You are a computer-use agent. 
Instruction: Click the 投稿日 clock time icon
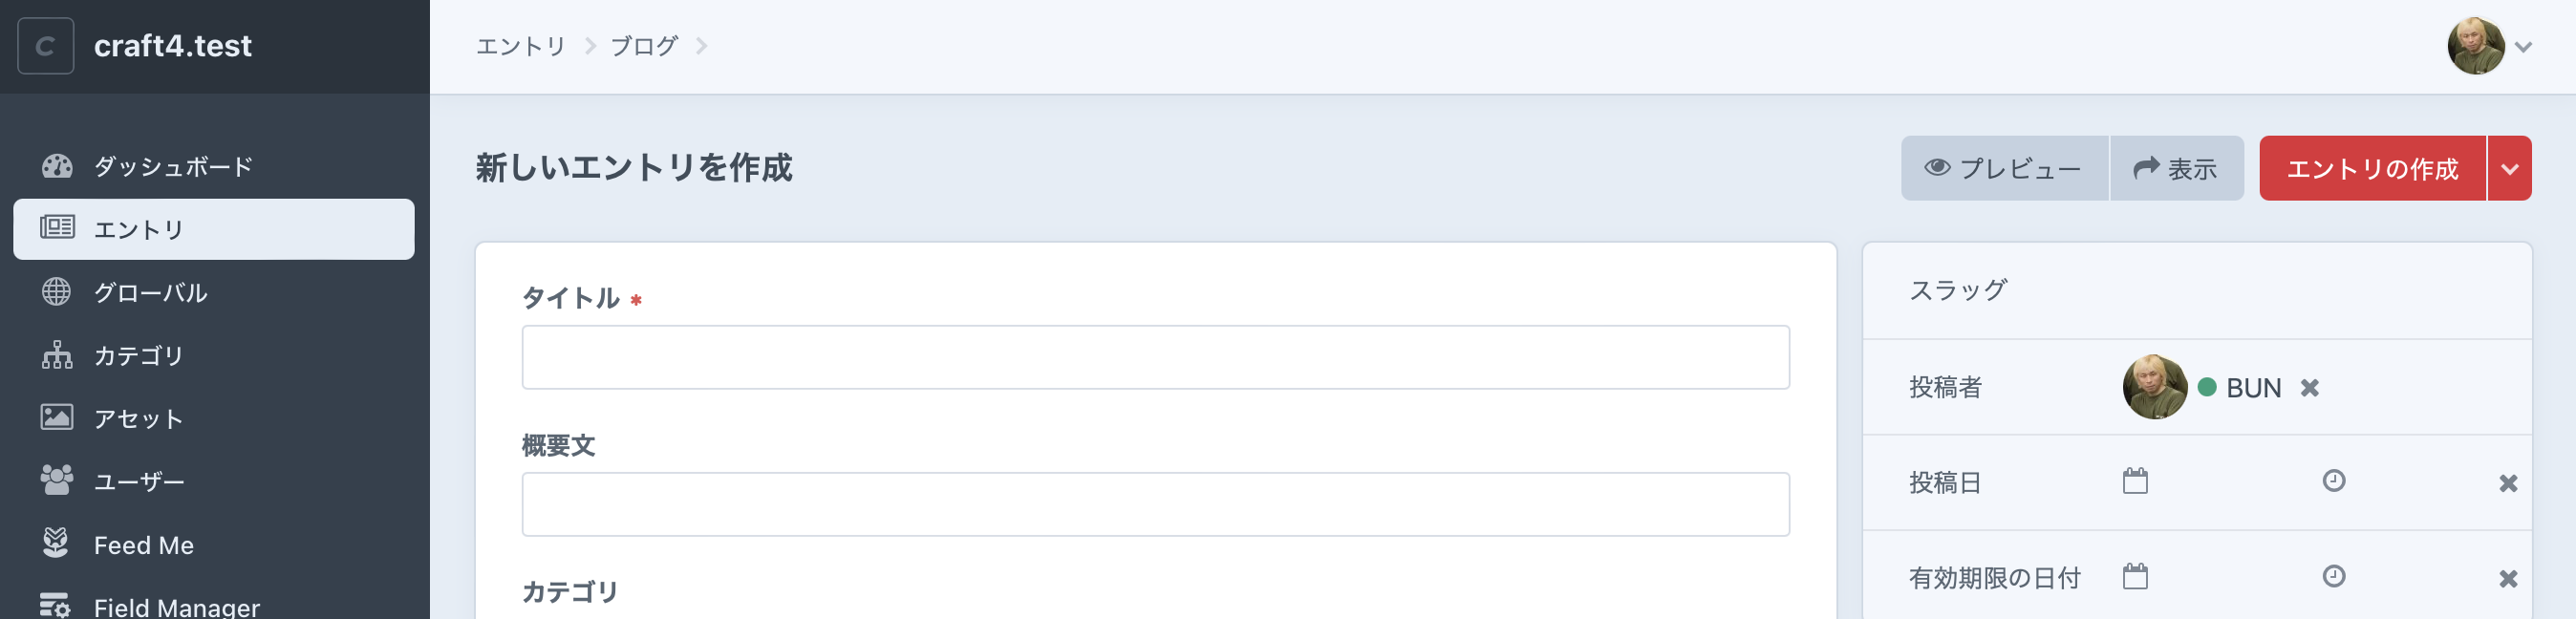(x=2333, y=482)
